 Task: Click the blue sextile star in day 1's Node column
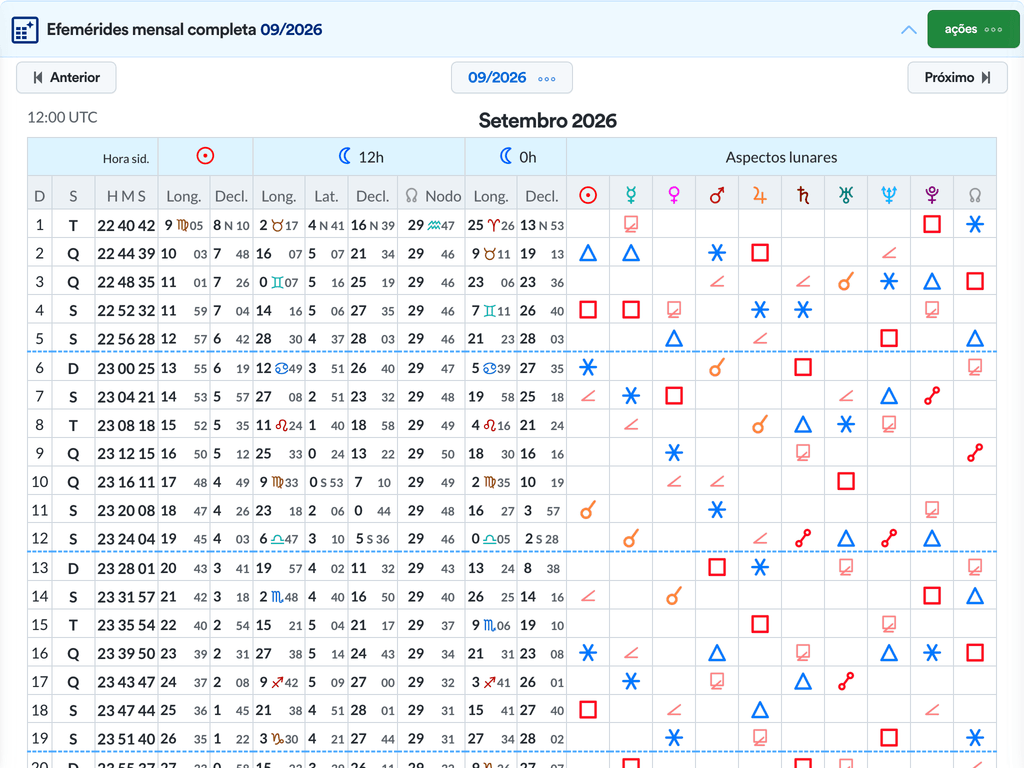pyautogui.click(x=975, y=225)
